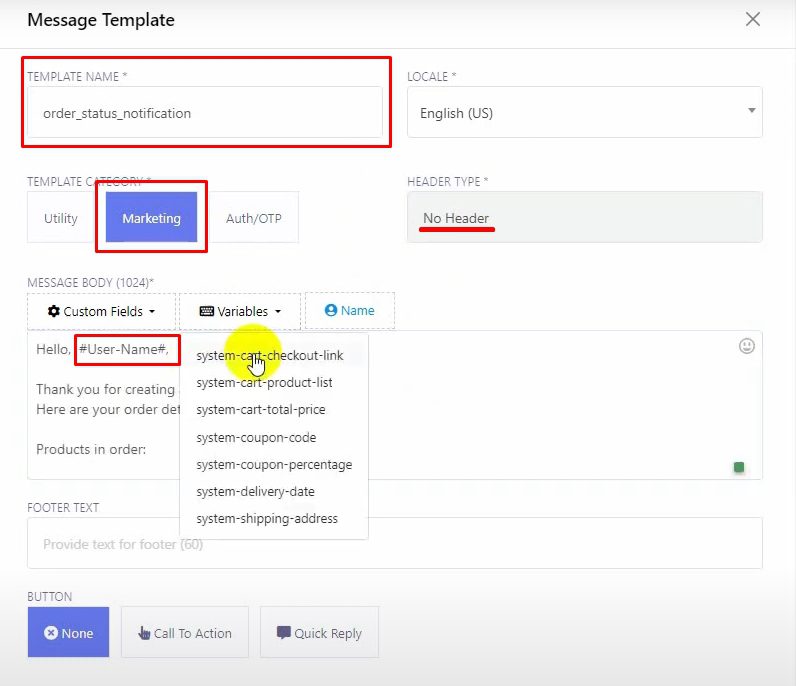Open the Locale English (US) selector
This screenshot has width=796, height=686.
coord(584,113)
